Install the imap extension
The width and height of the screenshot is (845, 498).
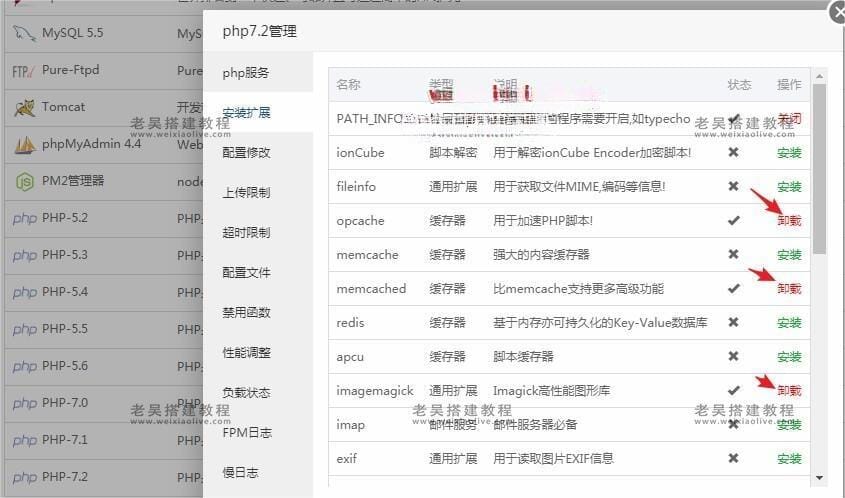[x=789, y=425]
